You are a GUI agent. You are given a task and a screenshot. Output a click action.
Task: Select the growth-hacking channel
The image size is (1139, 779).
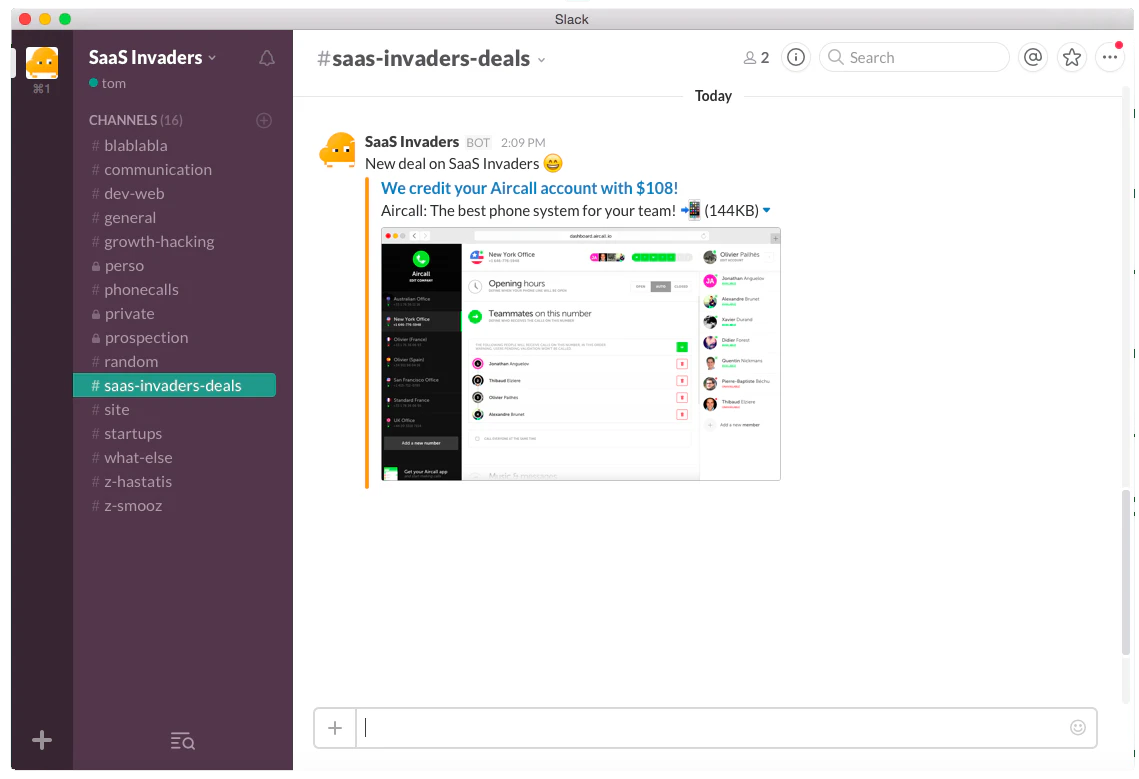158,241
